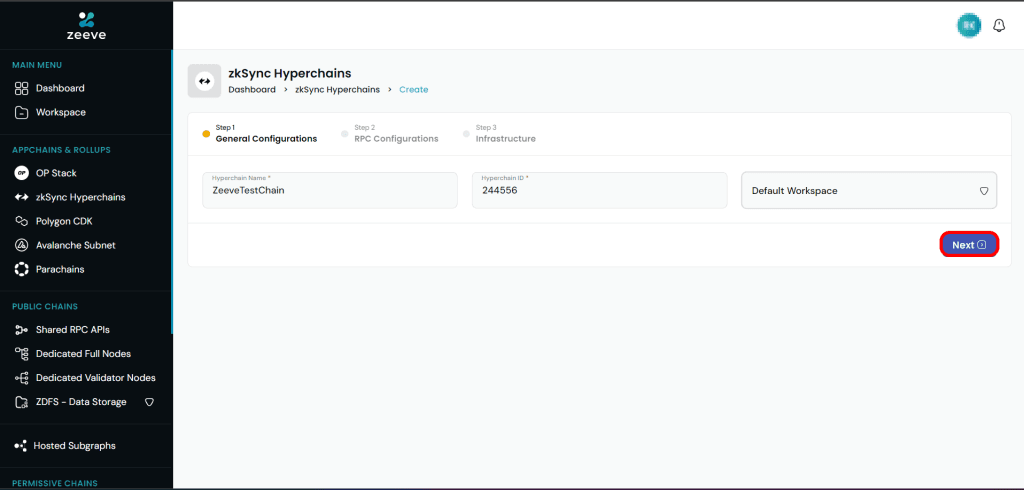
Task: Click the sidebar scrollbar
Action: 172,193
